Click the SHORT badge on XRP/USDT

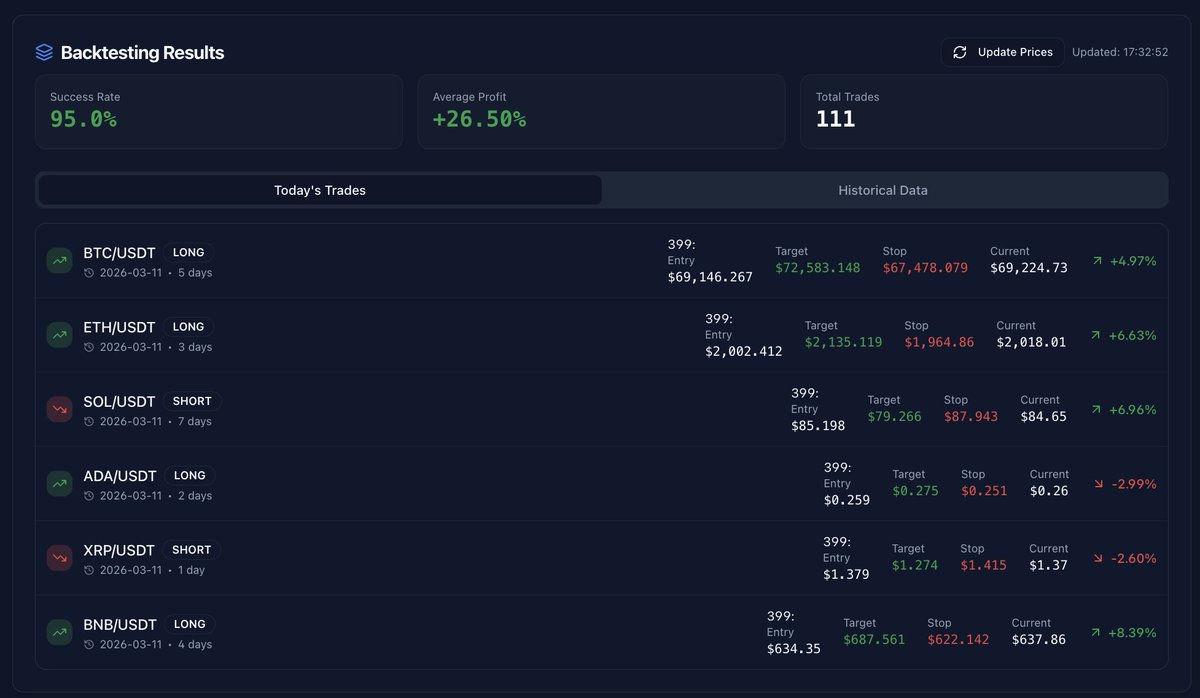[191, 550]
